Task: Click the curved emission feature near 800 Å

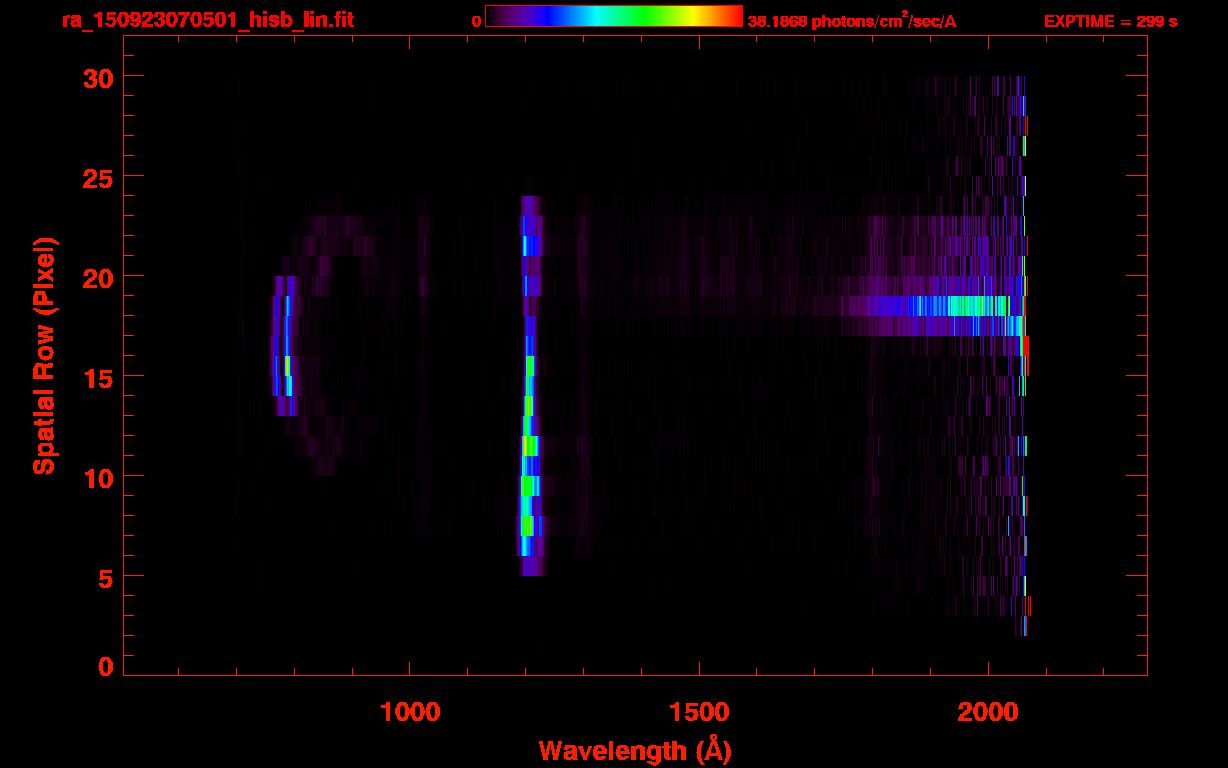Action: tap(286, 345)
